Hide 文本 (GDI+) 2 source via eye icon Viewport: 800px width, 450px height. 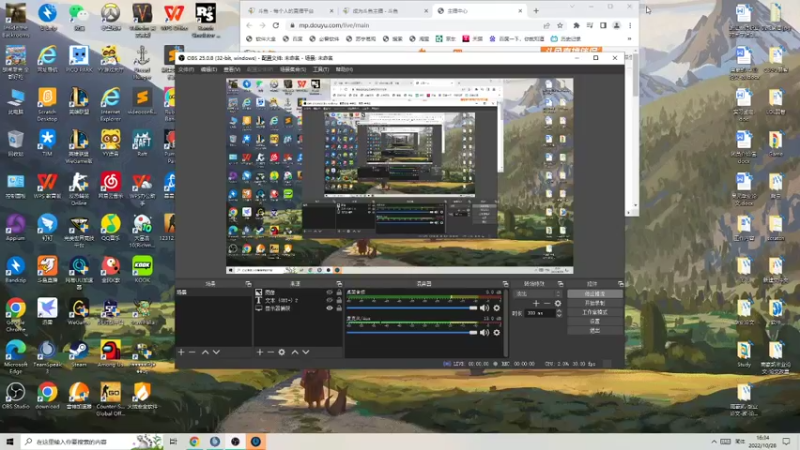tap(329, 300)
